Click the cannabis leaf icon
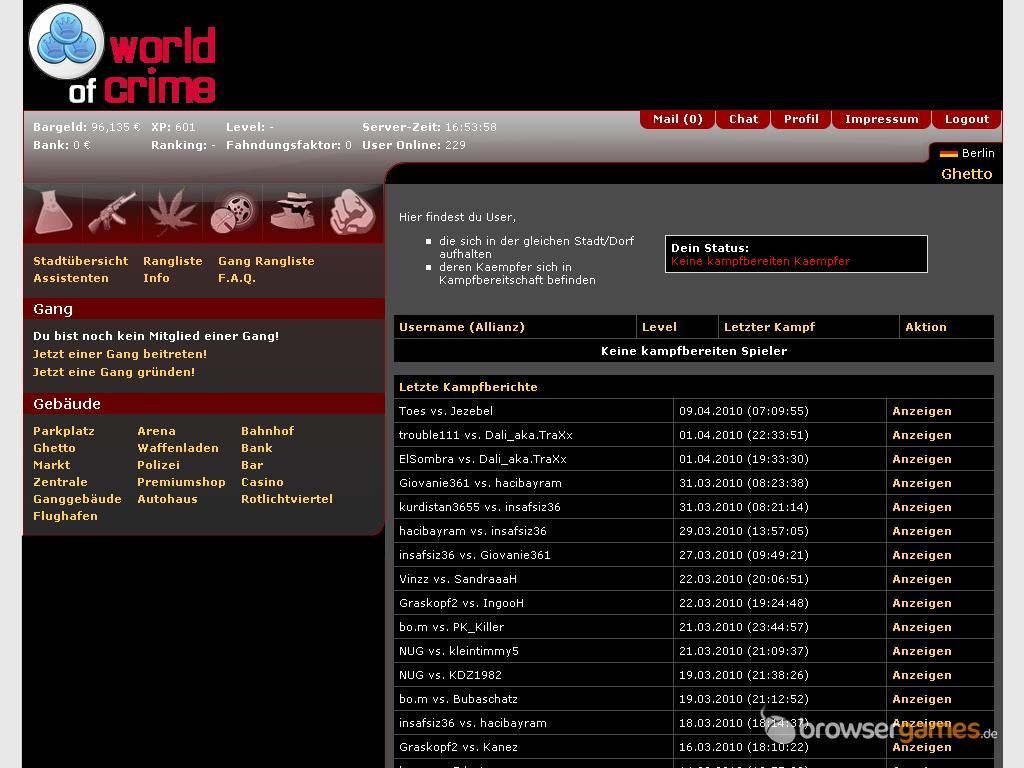The width and height of the screenshot is (1024, 768). (x=172, y=212)
